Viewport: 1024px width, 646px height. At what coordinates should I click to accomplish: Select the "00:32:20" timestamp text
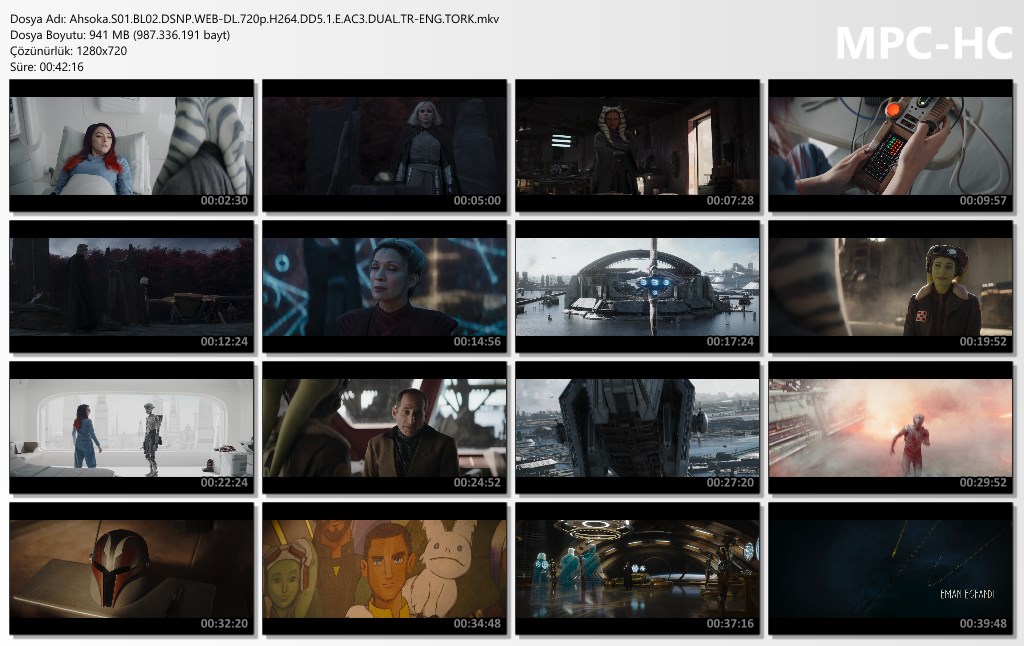[224, 624]
